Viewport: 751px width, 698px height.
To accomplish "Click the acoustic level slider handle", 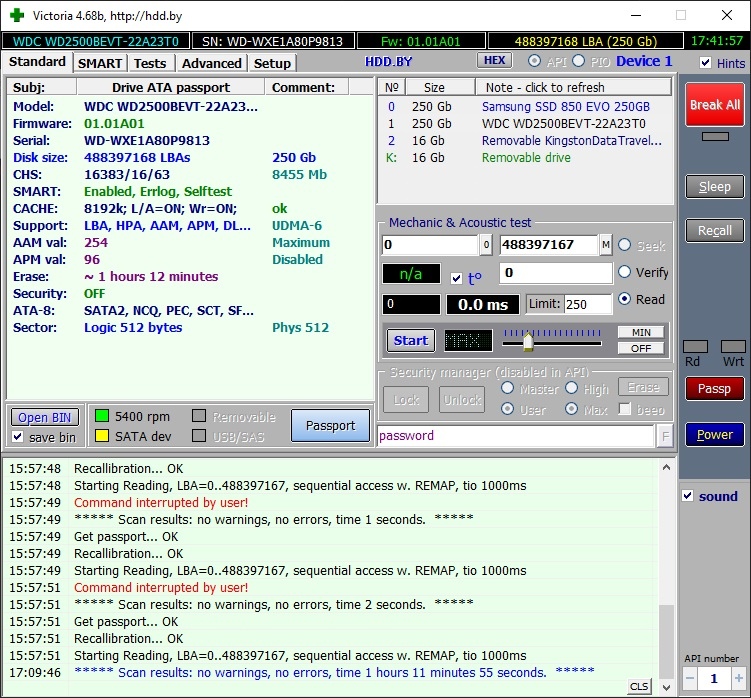I will click(528, 342).
